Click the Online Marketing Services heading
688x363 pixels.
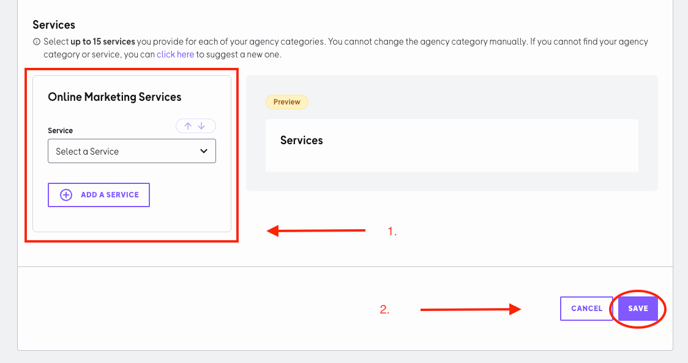click(x=115, y=97)
